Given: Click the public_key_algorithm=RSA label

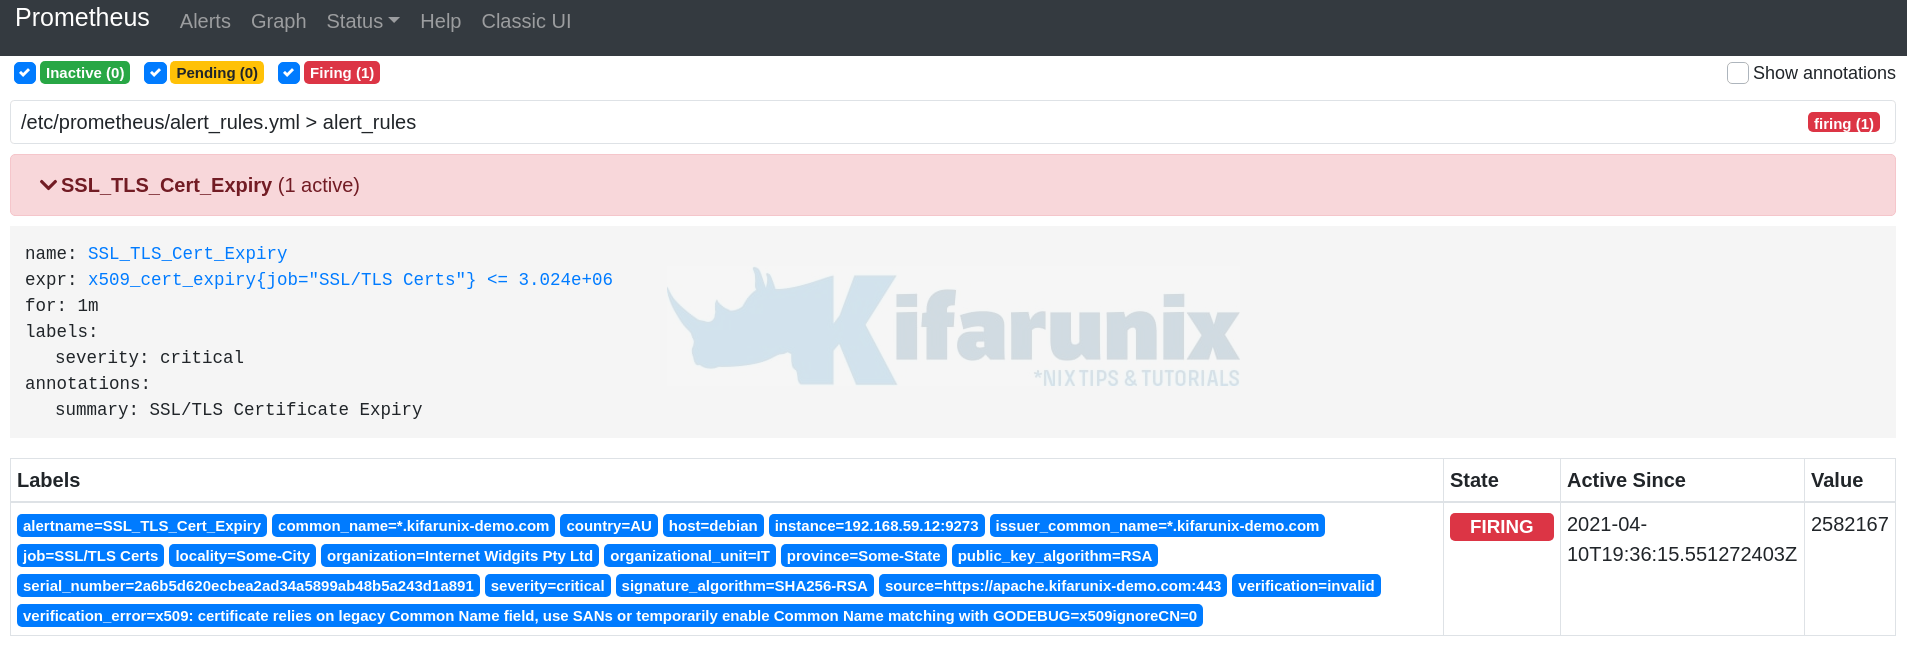Looking at the screenshot, I should tap(1055, 556).
